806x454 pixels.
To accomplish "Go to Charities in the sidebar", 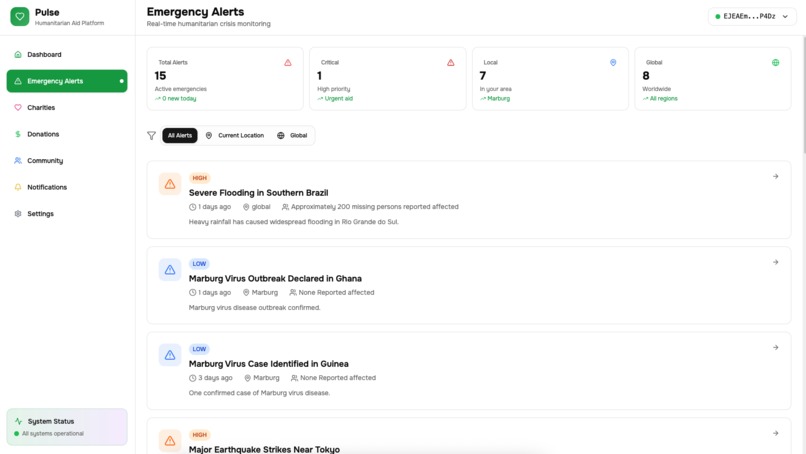I will tap(67, 107).
